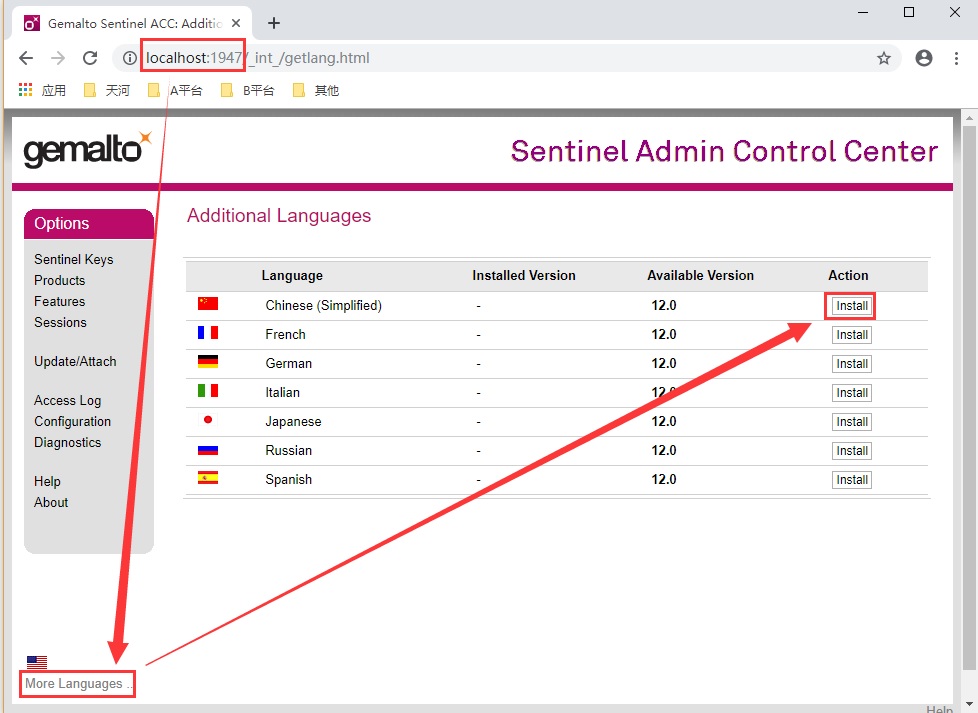Click the Chinese flag icon
Screen dimensions: 978x713
[x=208, y=304]
